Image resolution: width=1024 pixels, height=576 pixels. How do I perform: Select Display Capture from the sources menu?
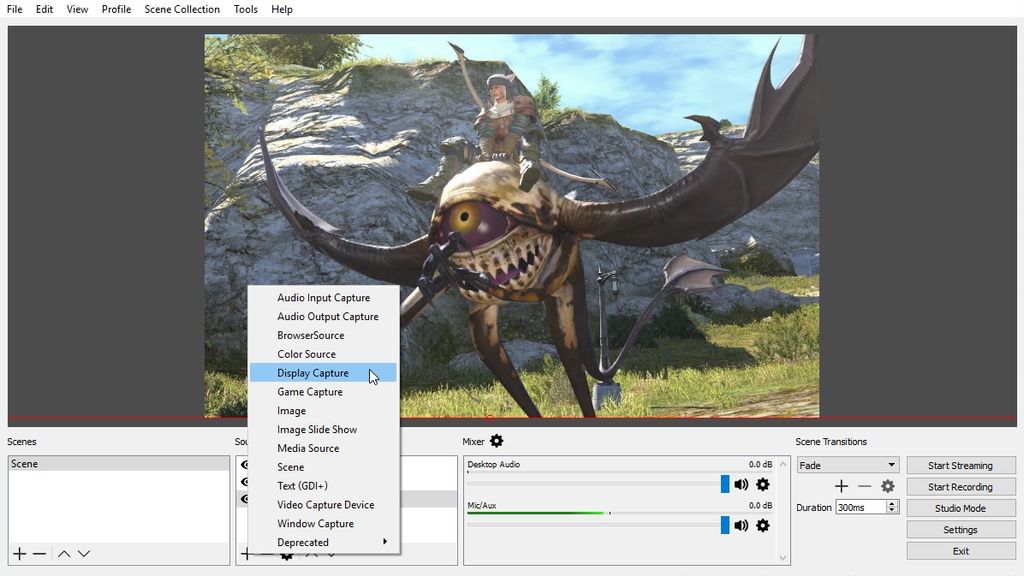[x=313, y=372]
